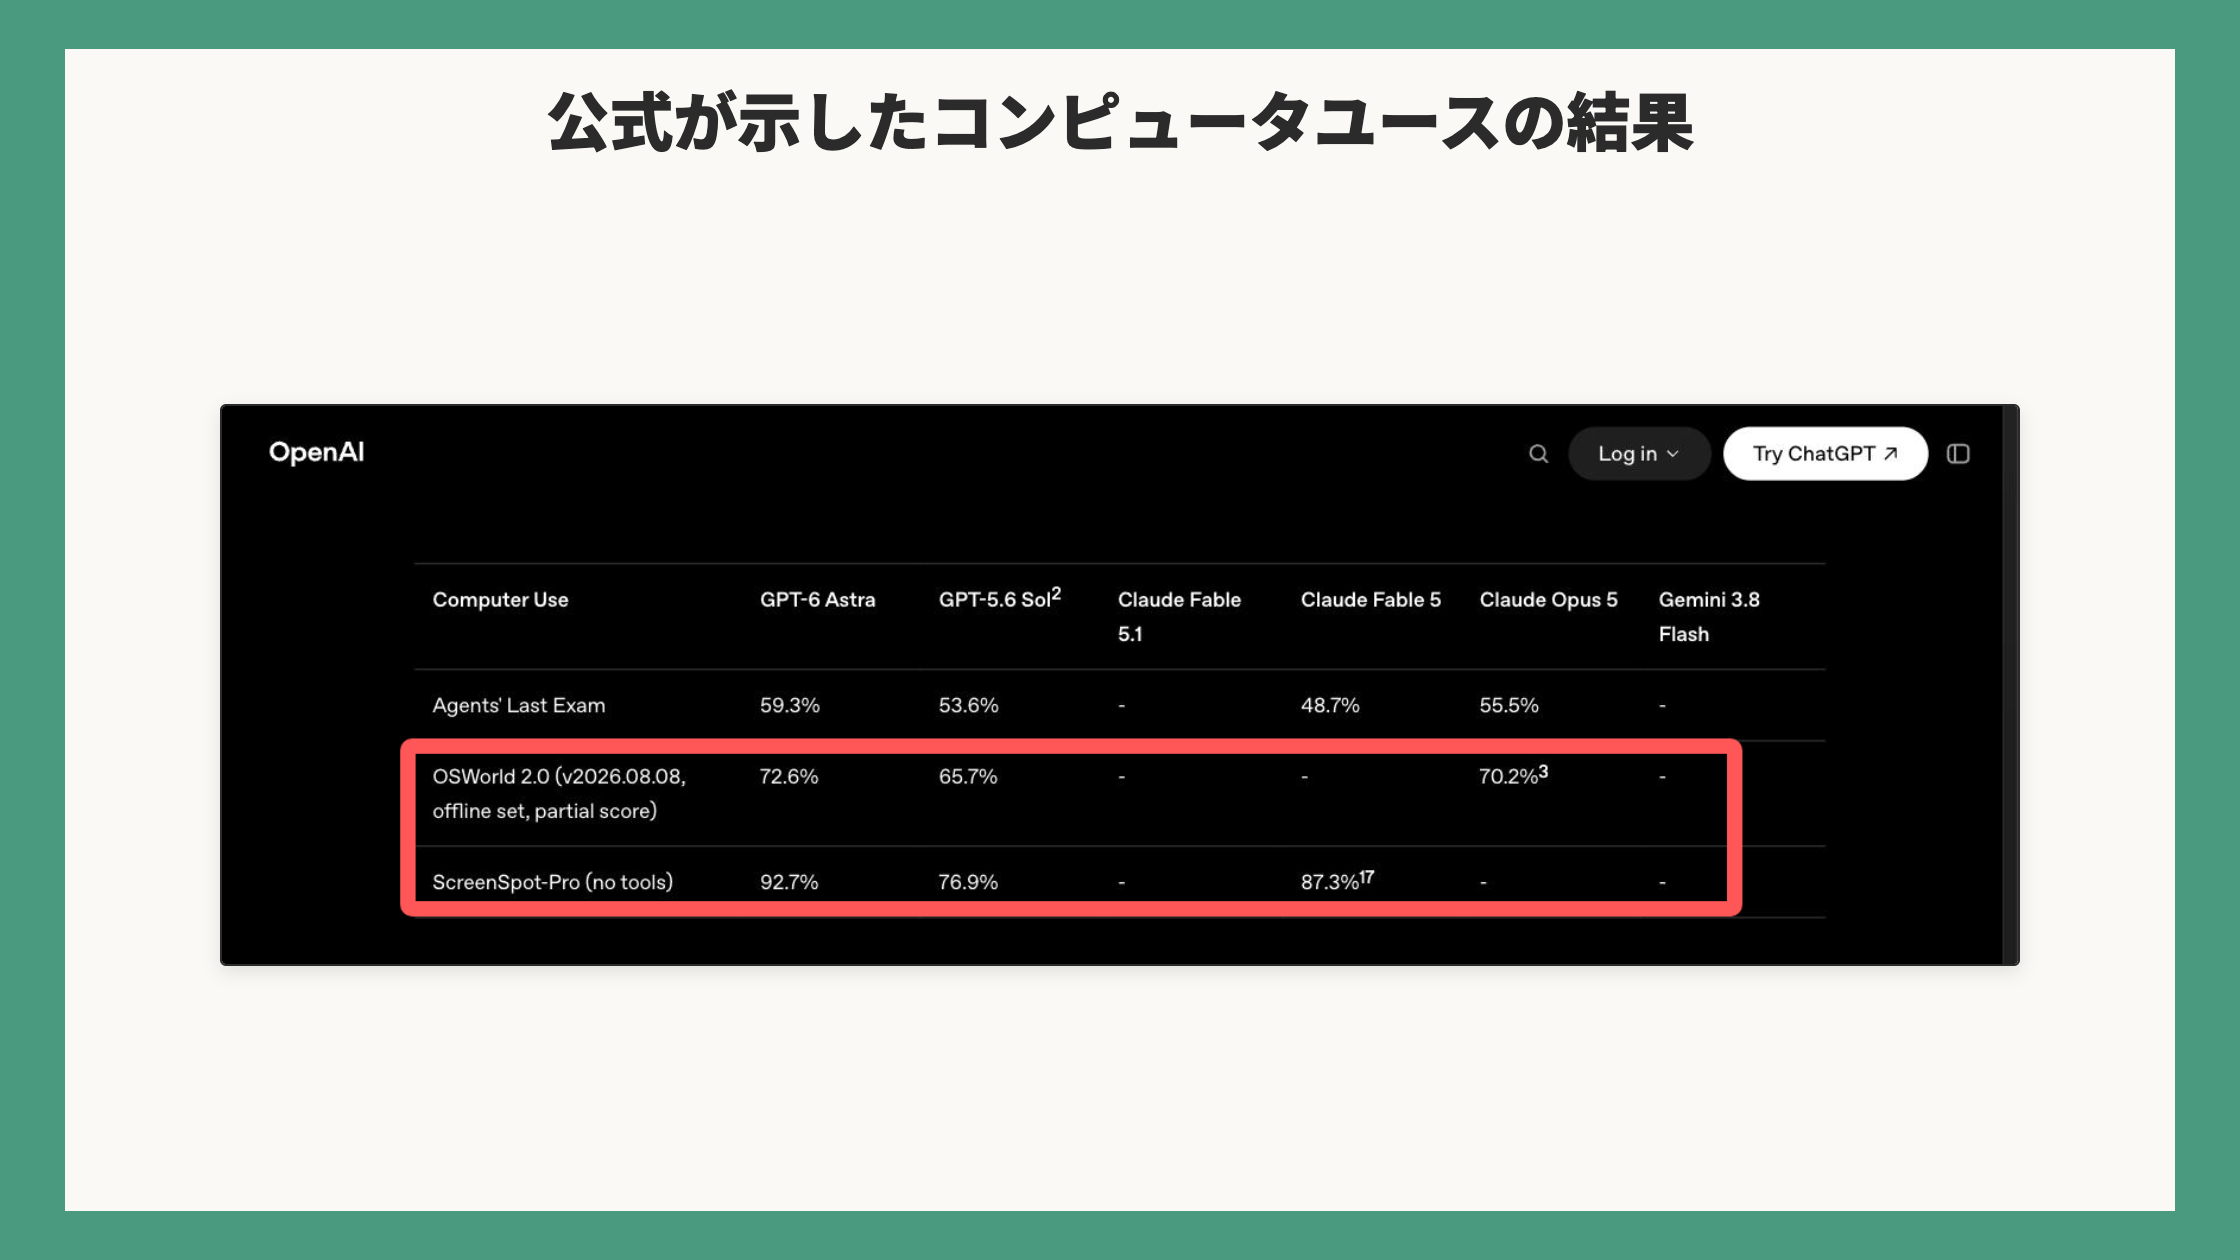Click the Claude Fable 5.1 header
The width and height of the screenshot is (2240, 1260).
pyautogui.click(x=1179, y=617)
